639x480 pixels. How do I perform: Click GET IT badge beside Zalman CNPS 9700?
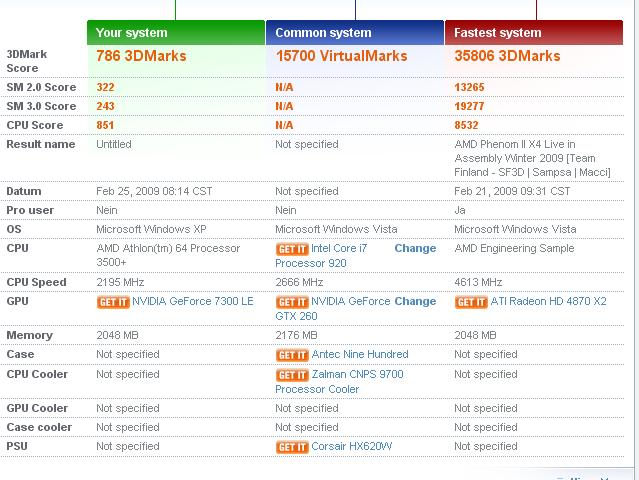click(x=292, y=375)
